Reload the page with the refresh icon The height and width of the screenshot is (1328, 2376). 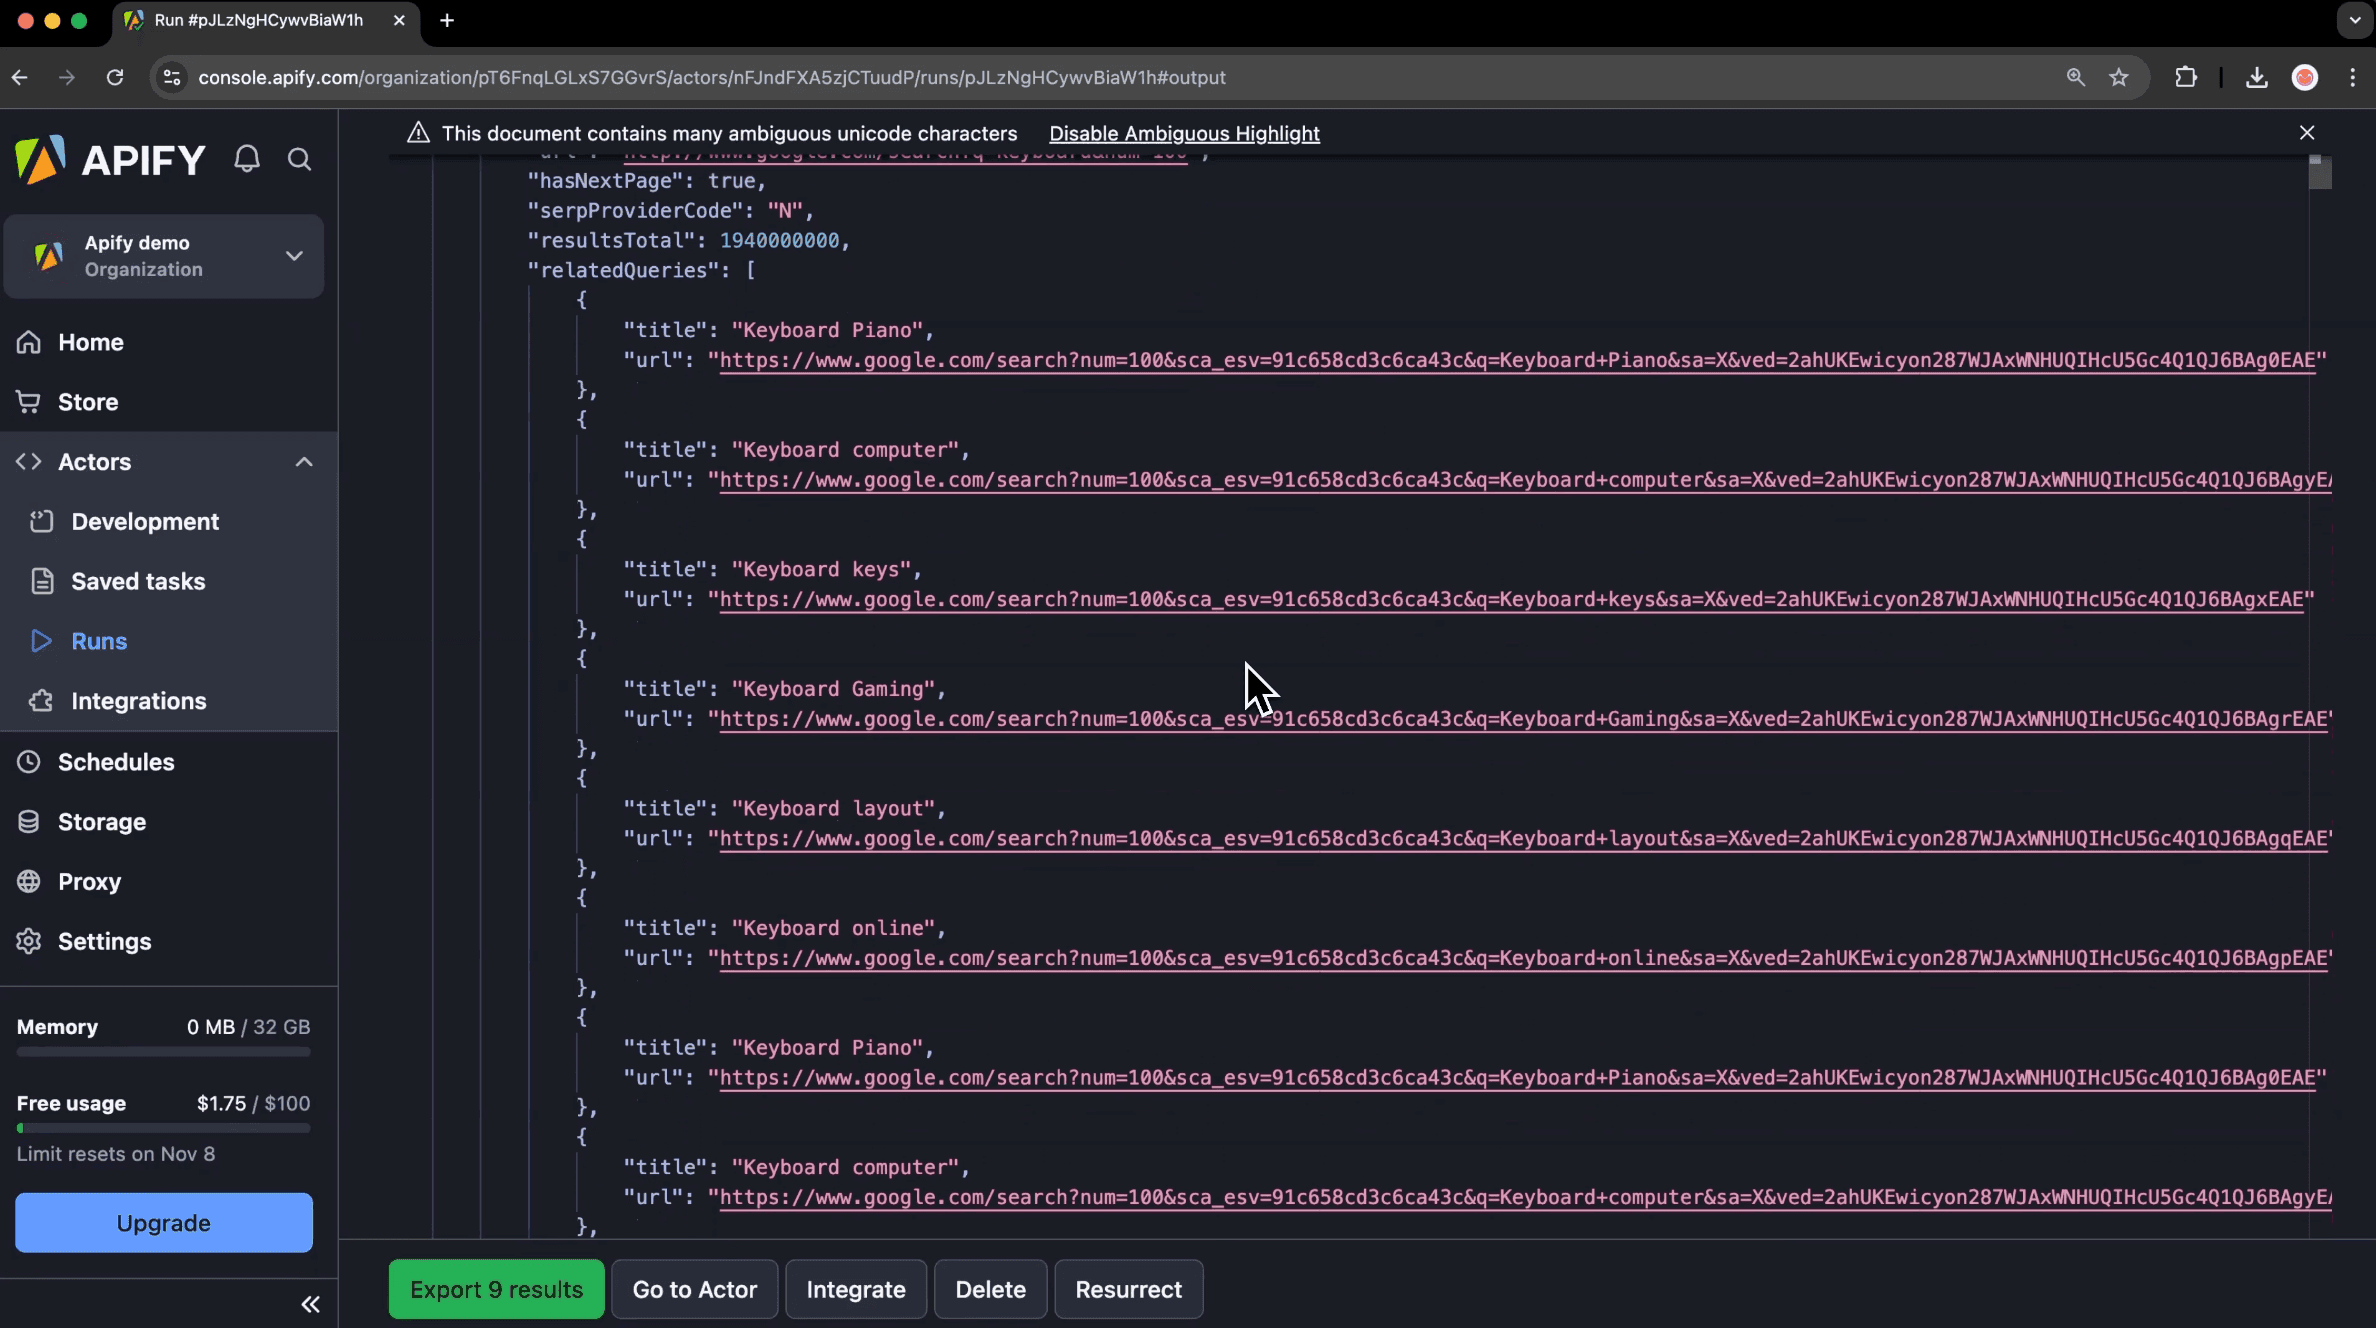(x=115, y=77)
